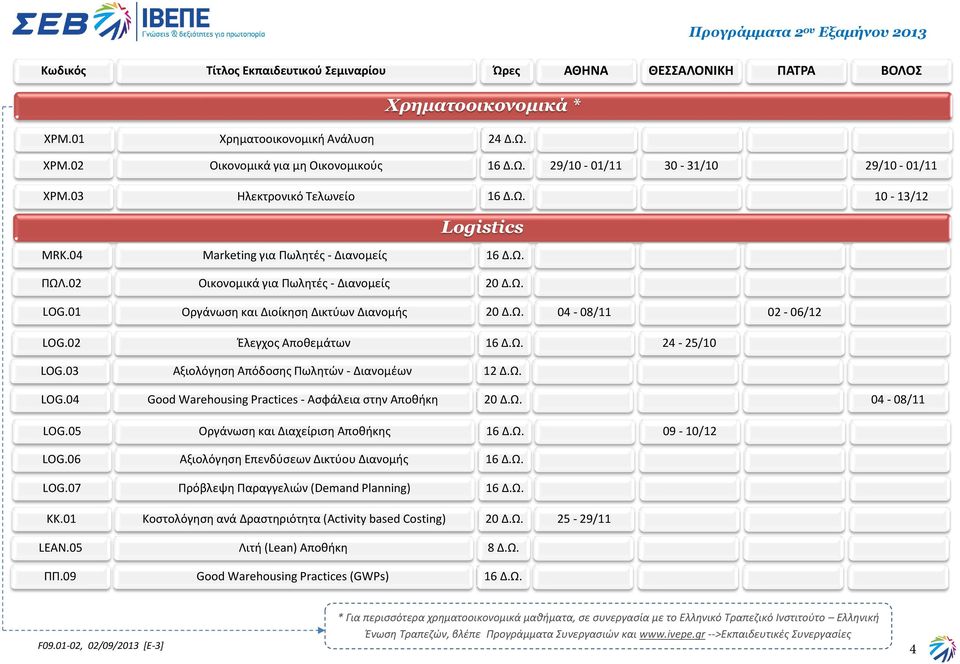Click the seminar title Οικονομικά για μη Οικονομικούς
Viewport: 960px width, 664px height.
tap(296, 166)
